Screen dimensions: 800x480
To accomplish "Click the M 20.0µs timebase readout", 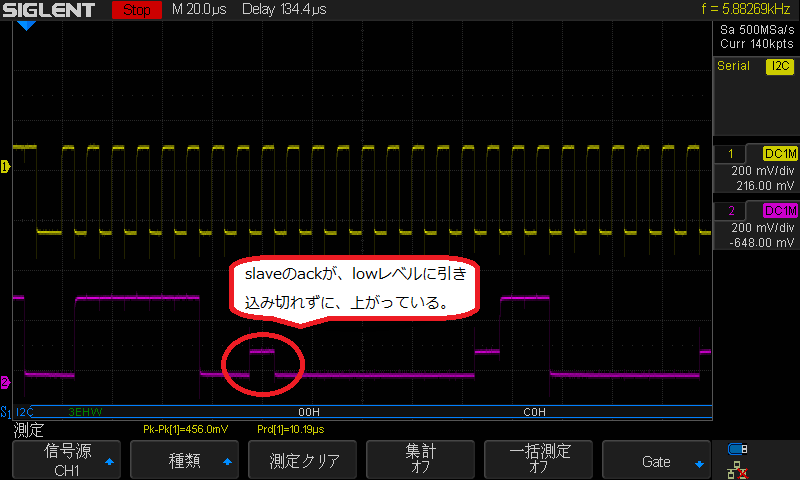I will [199, 10].
